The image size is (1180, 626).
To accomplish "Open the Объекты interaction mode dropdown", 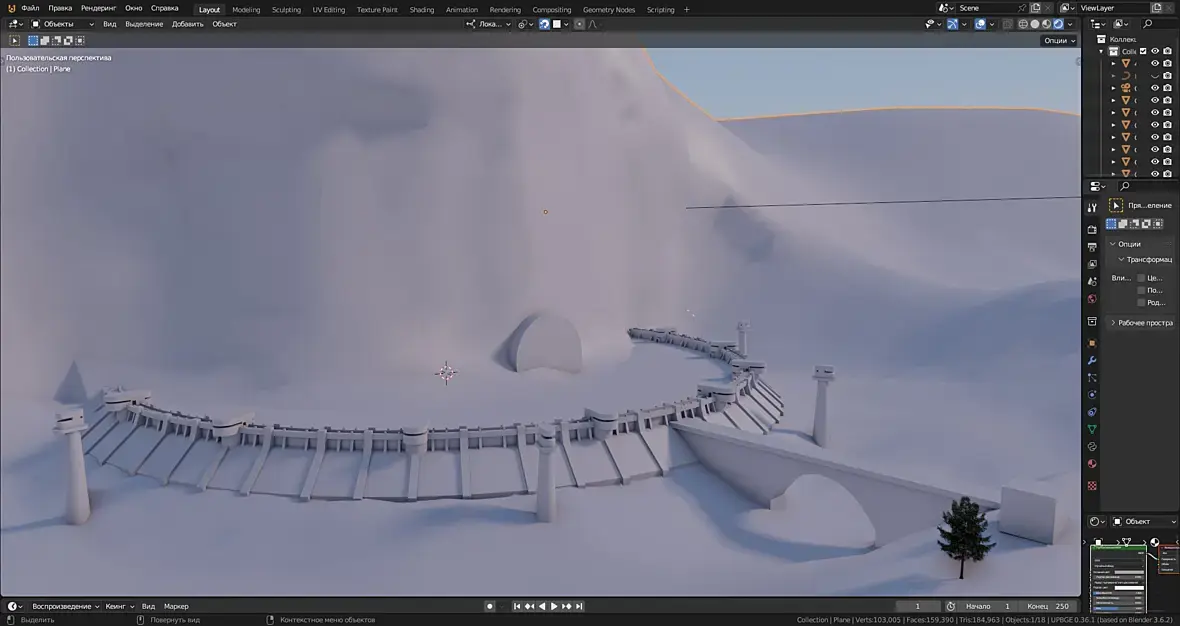I will pos(62,24).
